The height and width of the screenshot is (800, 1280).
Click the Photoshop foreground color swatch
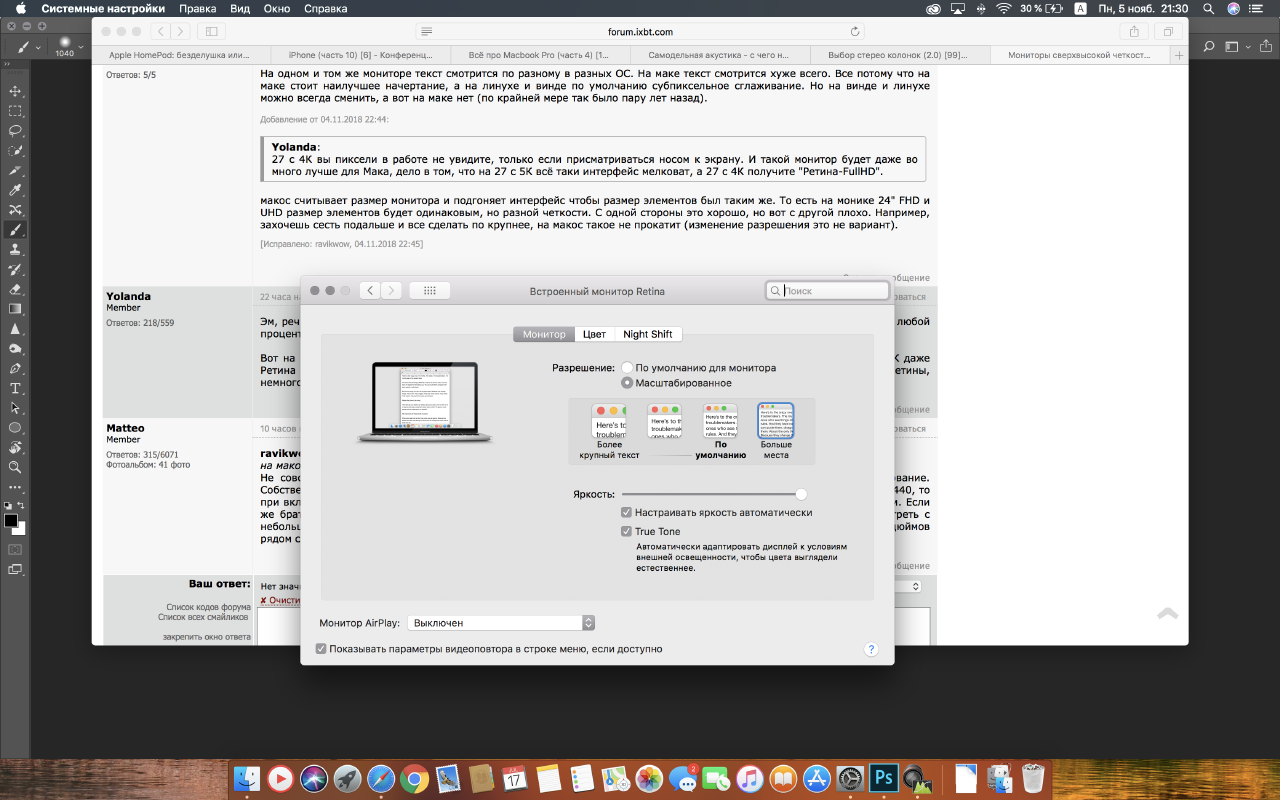11,520
